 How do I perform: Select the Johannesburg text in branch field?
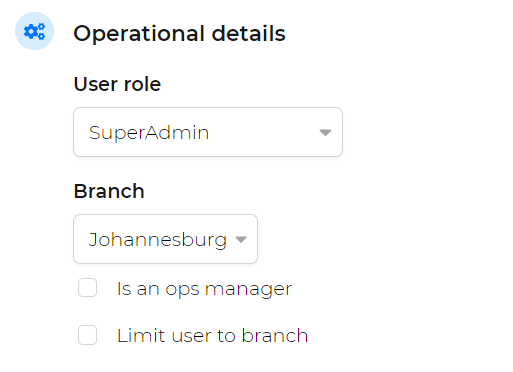tap(158, 240)
